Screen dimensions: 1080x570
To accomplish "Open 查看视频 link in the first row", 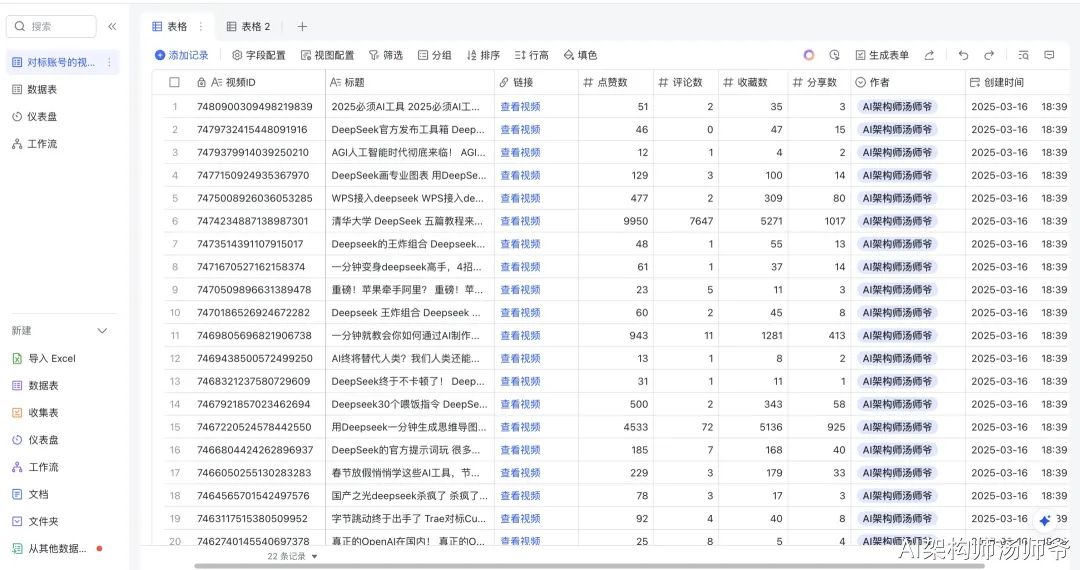I will (520, 107).
